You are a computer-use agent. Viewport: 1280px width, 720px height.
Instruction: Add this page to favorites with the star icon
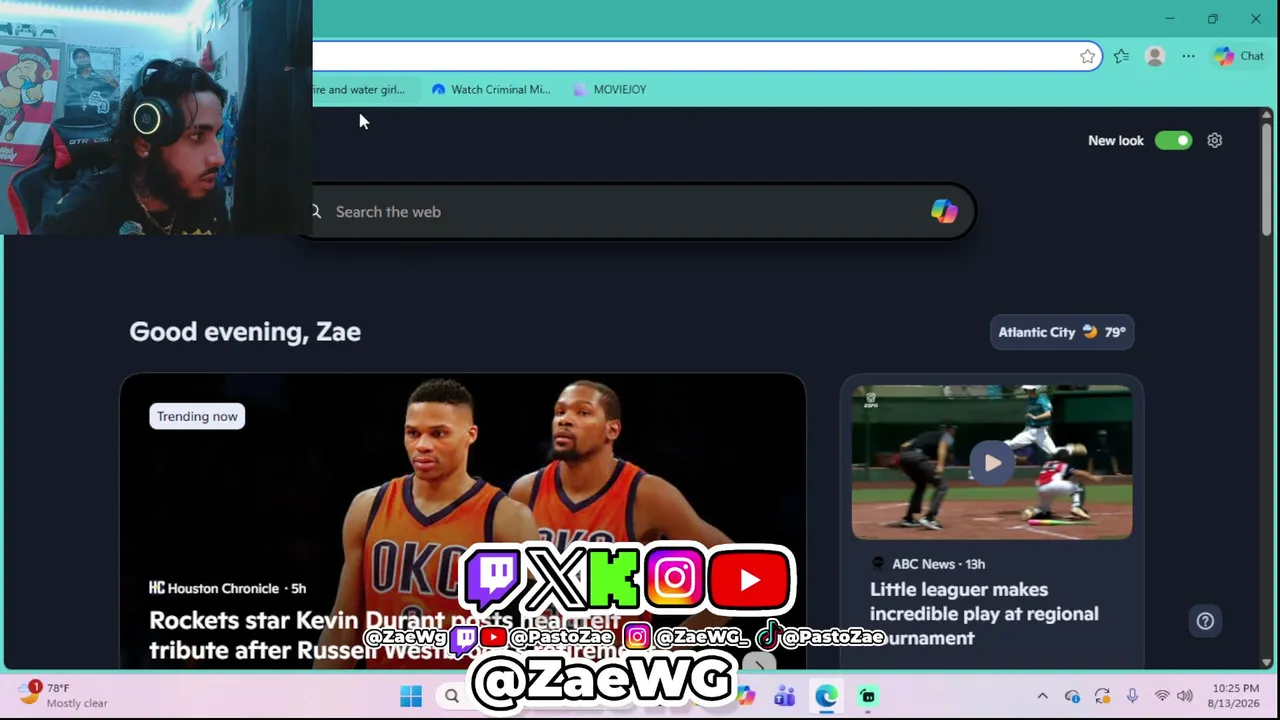(x=1088, y=57)
